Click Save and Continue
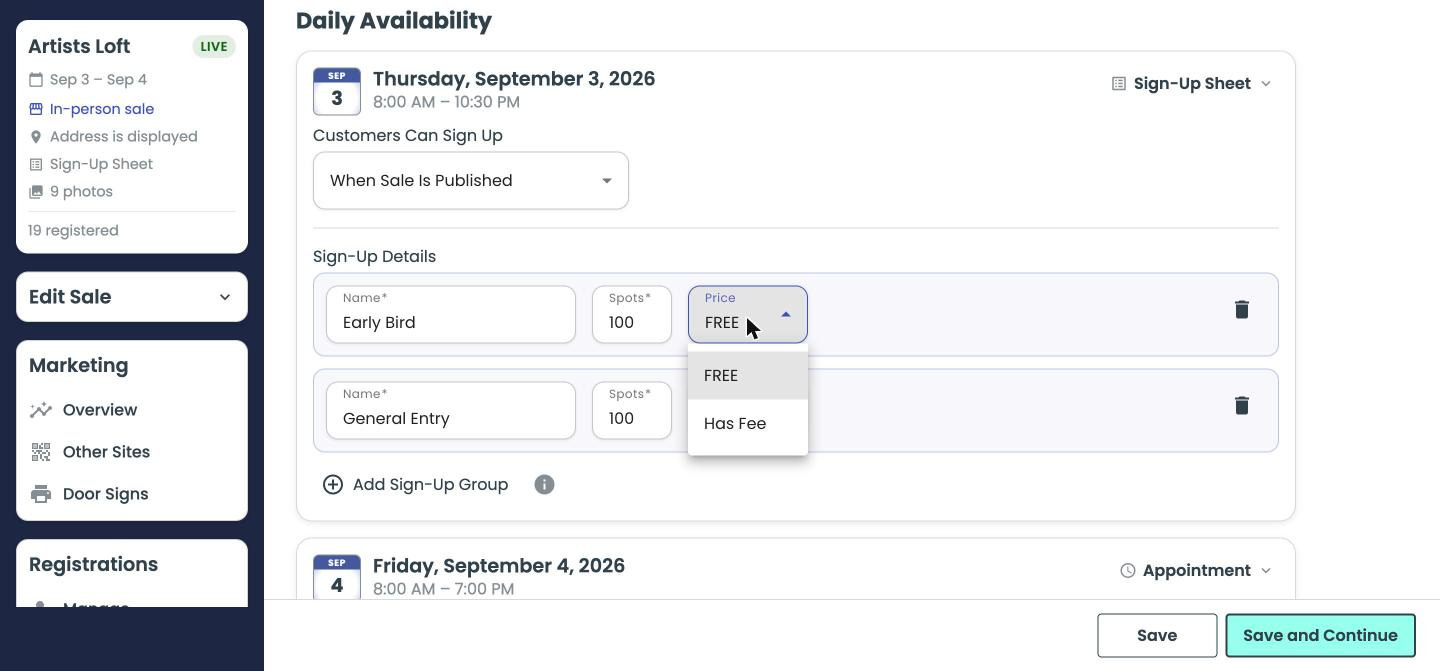This screenshot has width=1440, height=671. [x=1320, y=636]
